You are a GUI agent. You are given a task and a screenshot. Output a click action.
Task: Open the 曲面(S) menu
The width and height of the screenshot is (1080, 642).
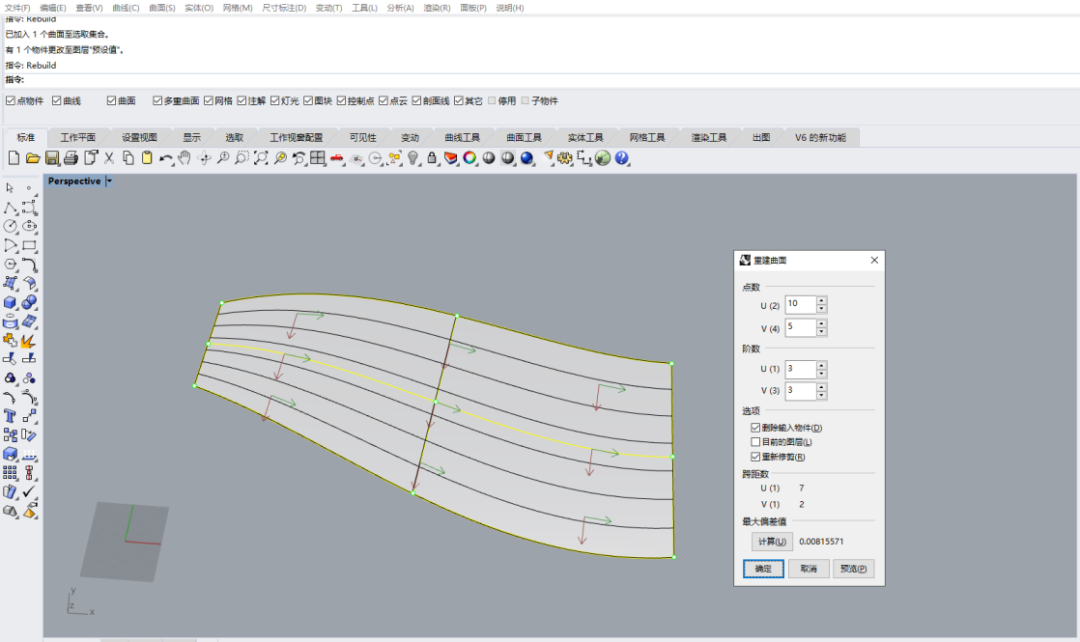(162, 7)
